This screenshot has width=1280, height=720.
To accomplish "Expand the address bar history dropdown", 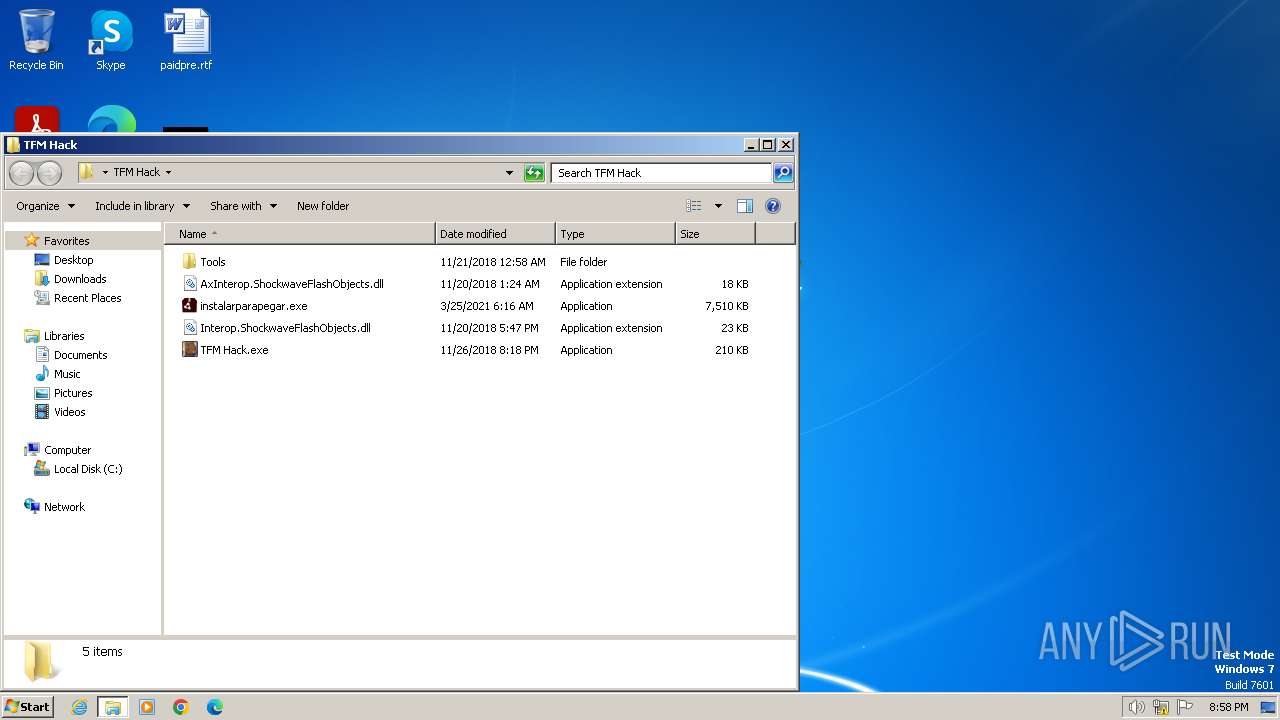I will pyautogui.click(x=510, y=173).
